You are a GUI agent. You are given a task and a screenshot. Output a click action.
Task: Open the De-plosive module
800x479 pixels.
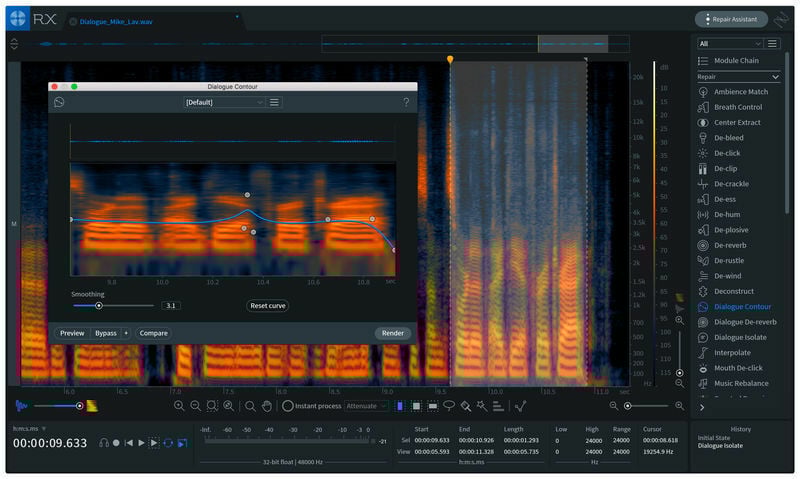pyautogui.click(x=723, y=230)
